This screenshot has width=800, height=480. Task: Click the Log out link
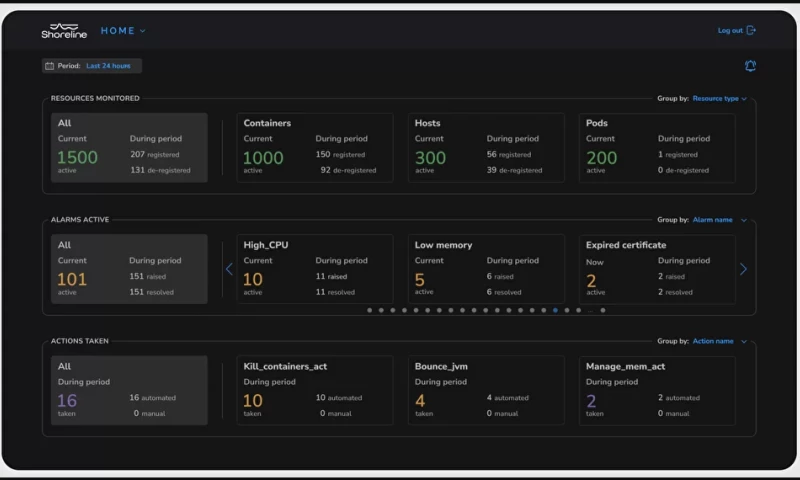pyautogui.click(x=730, y=31)
